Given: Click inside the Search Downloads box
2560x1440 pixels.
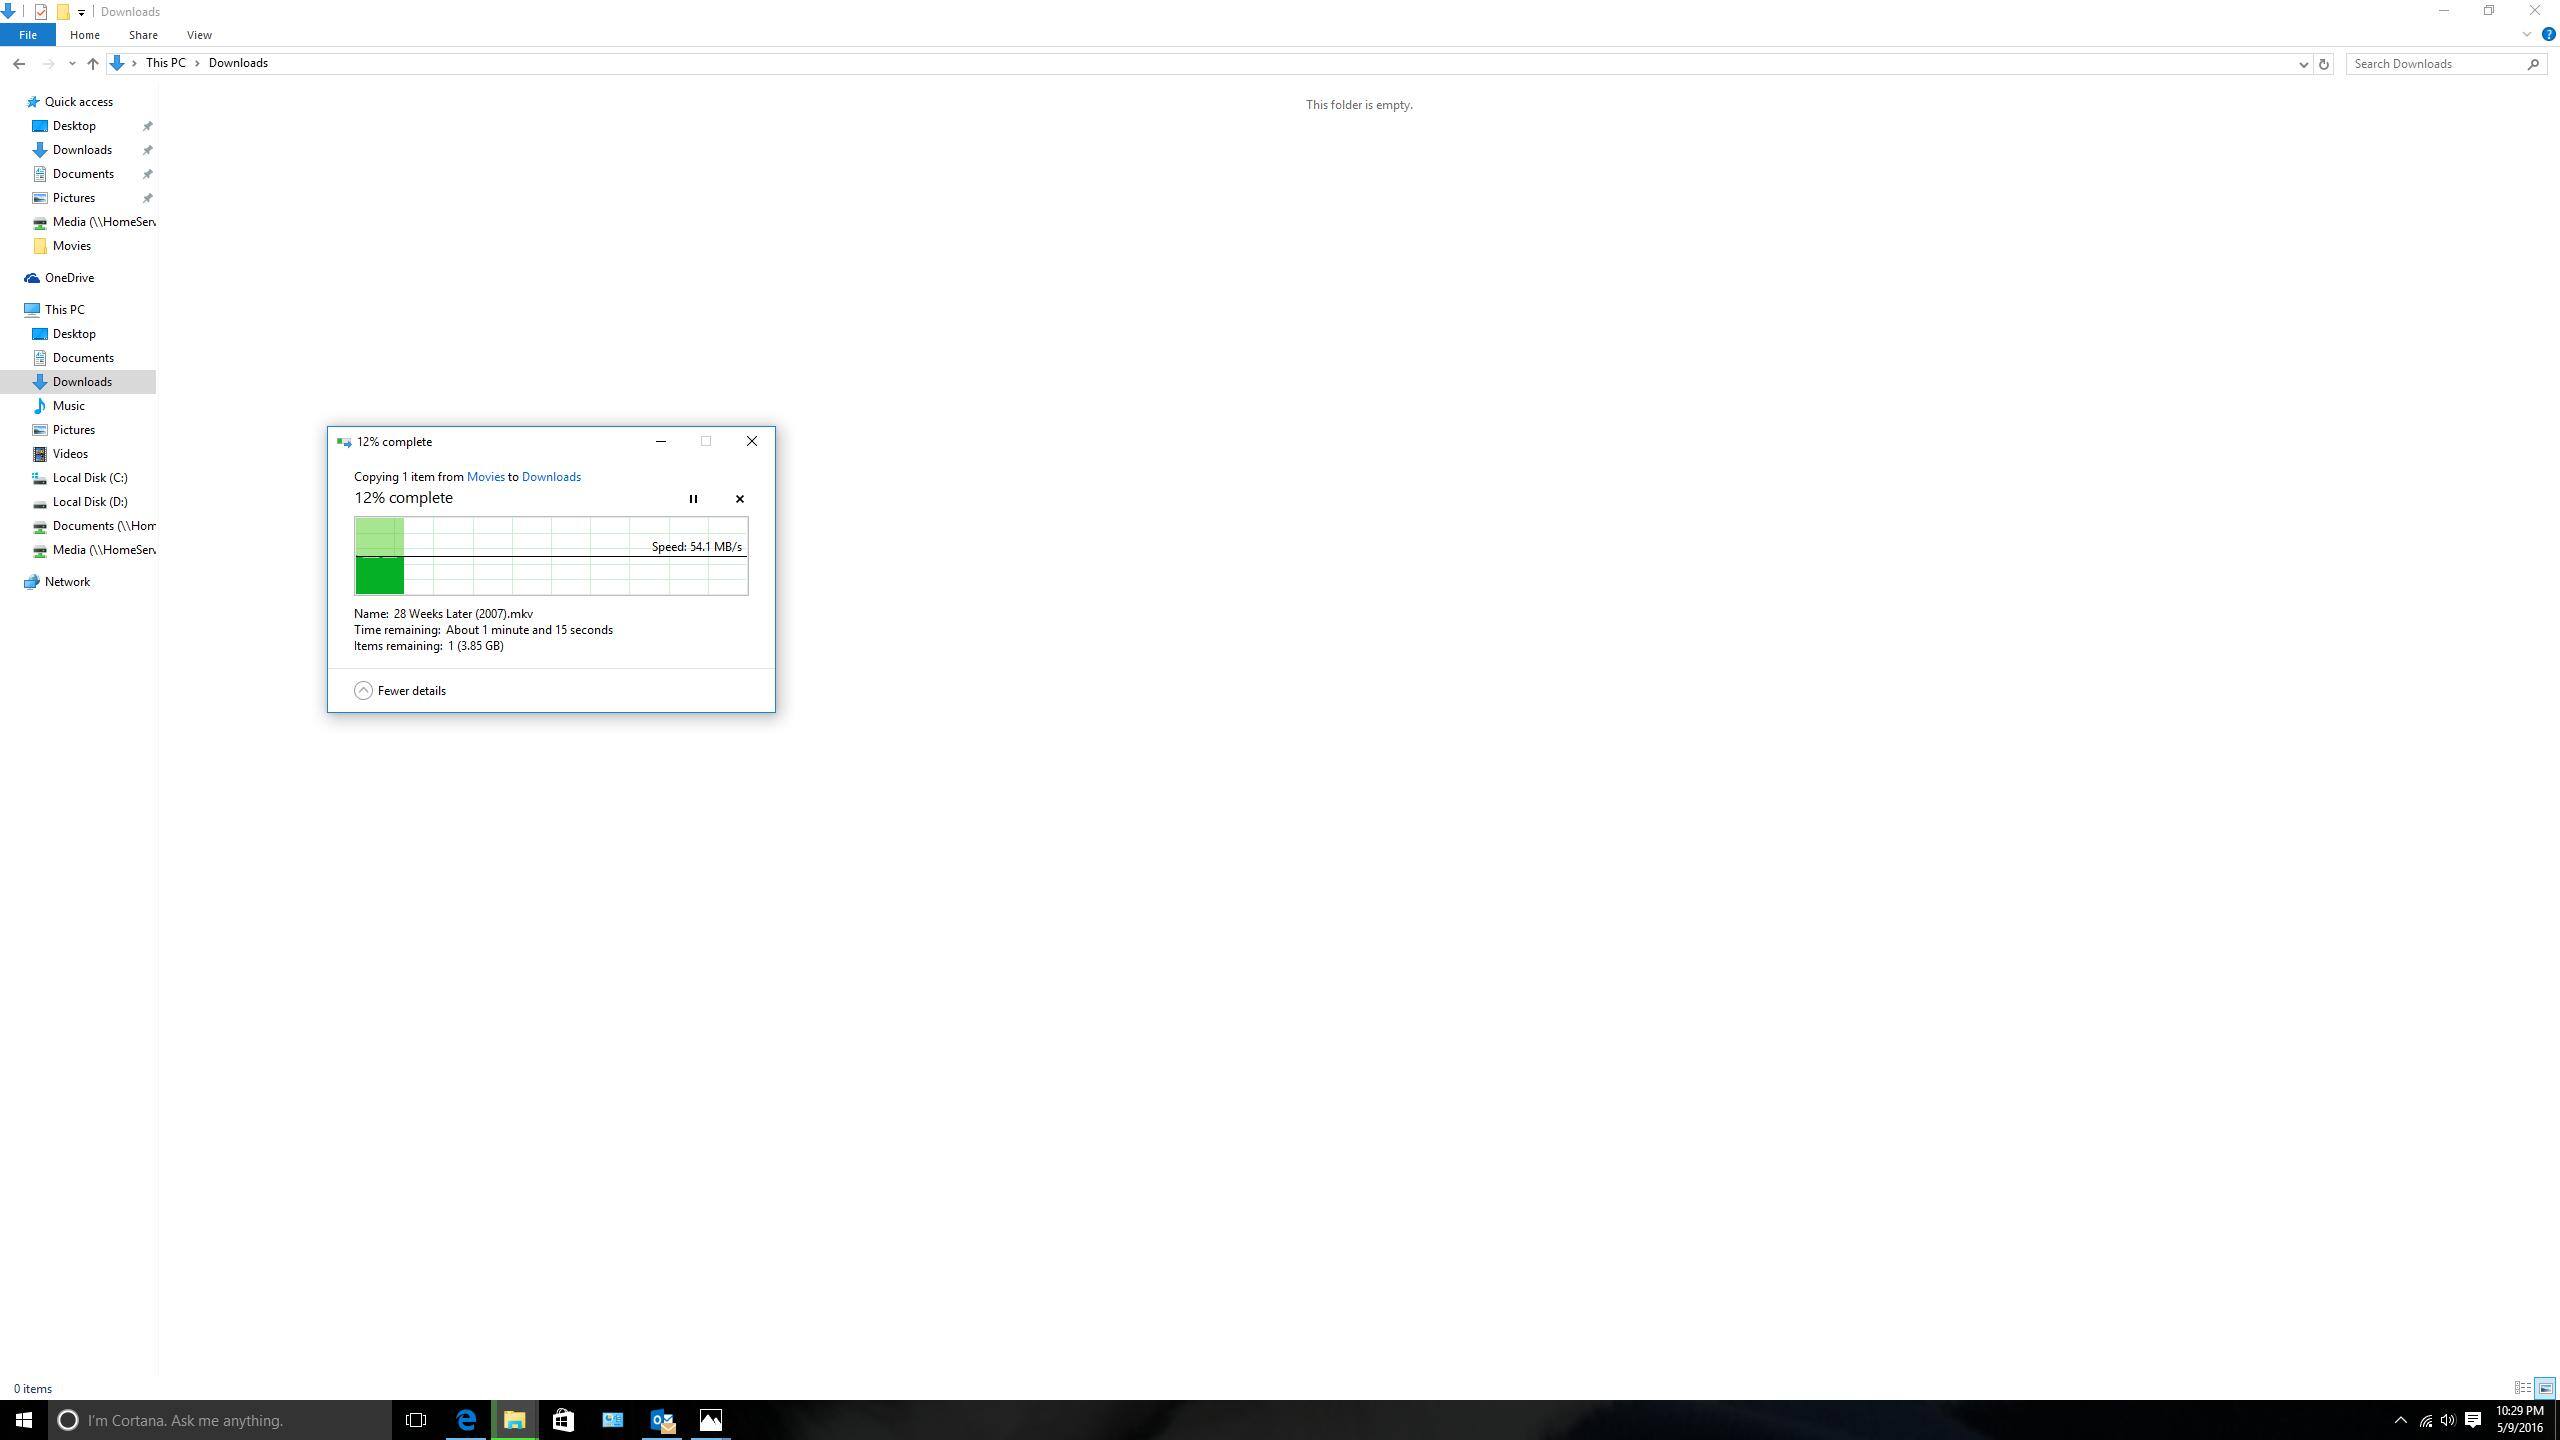Looking at the screenshot, I should tap(2440, 63).
